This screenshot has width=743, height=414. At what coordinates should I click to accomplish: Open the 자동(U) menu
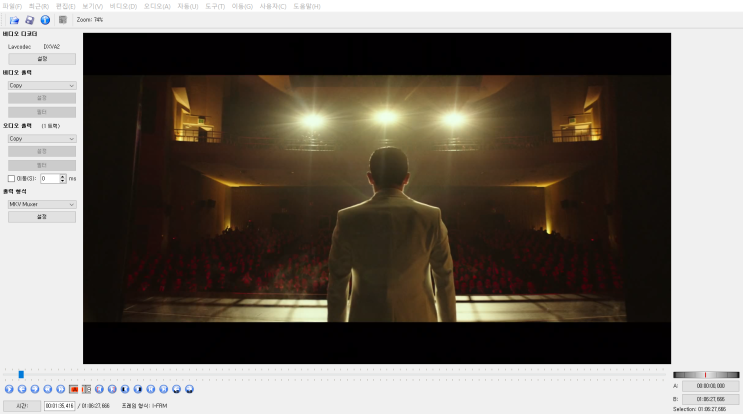tap(188, 6)
